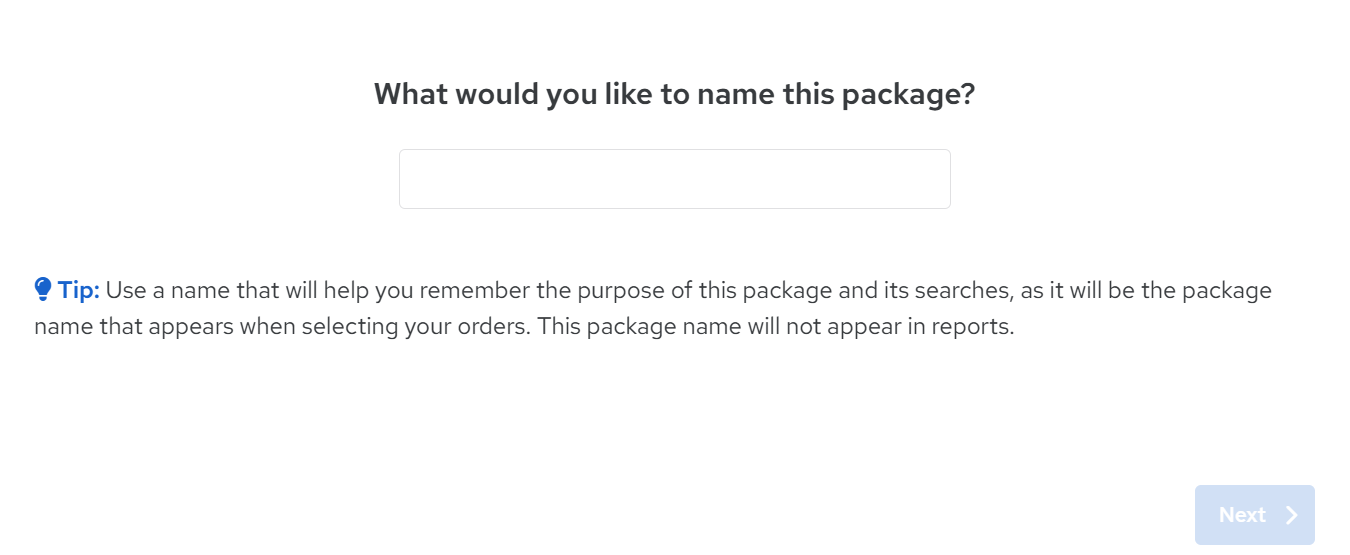Click the right chevron on Next
The width and height of the screenshot is (1350, 555).
tap(1292, 515)
